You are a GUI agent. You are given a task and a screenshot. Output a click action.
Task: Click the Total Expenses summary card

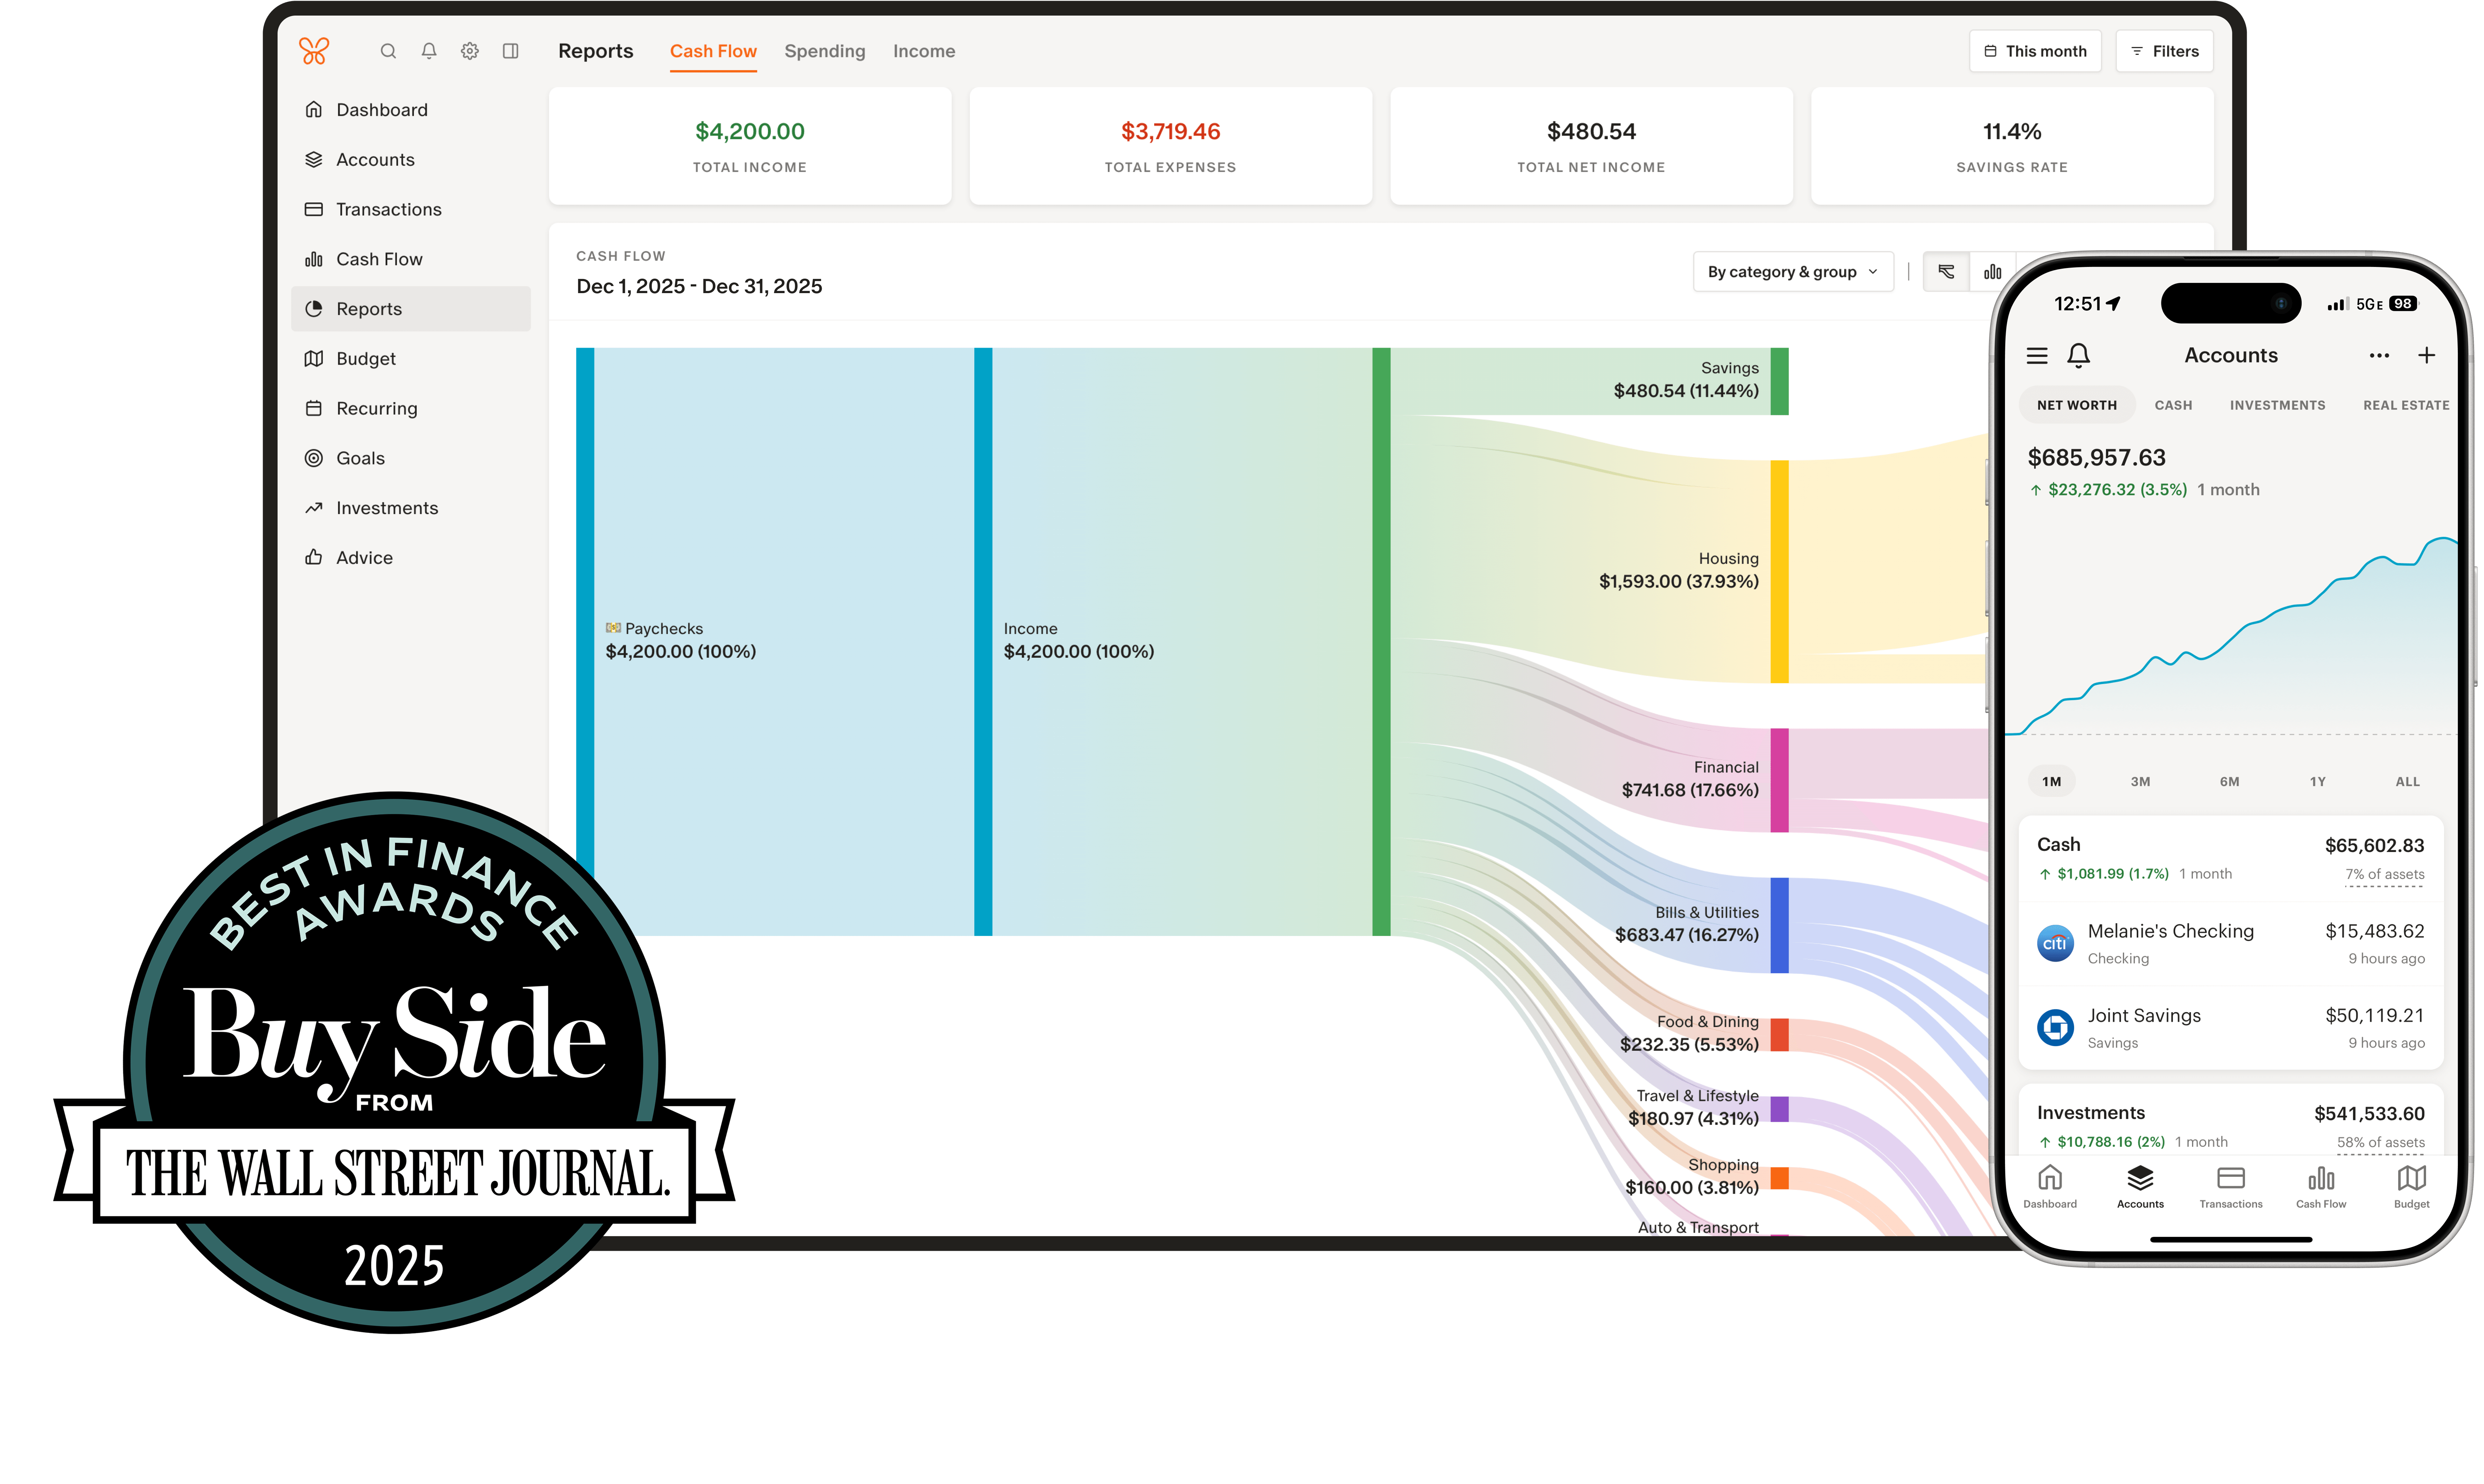[1170, 146]
